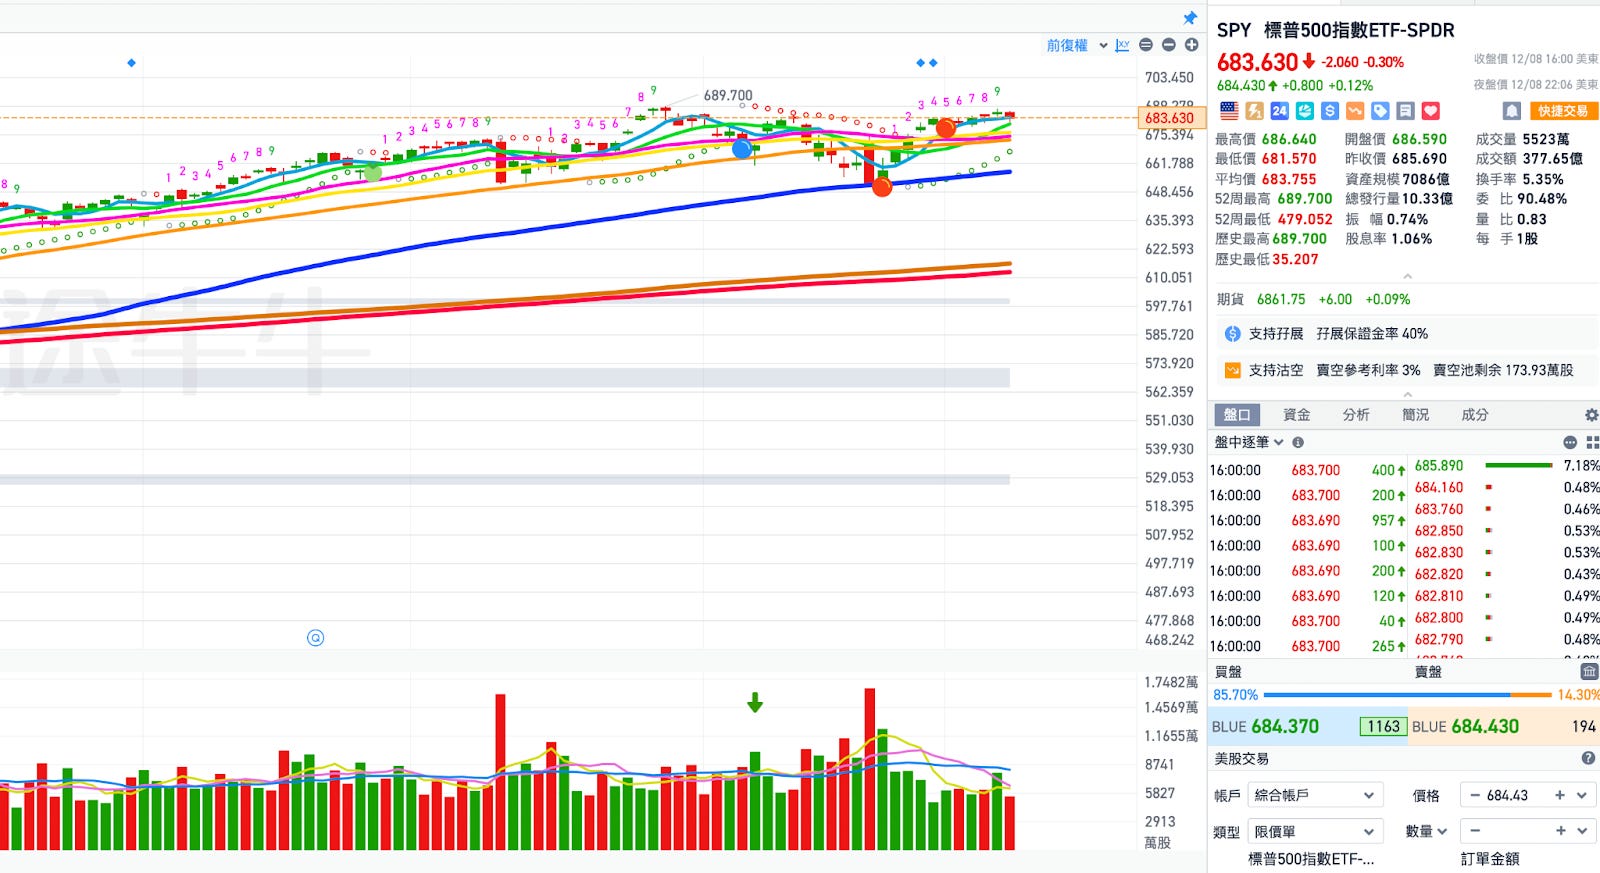Viewport: 1600px width, 873px height.
Task: Click the 685.890 price level row
Action: coord(1505,466)
